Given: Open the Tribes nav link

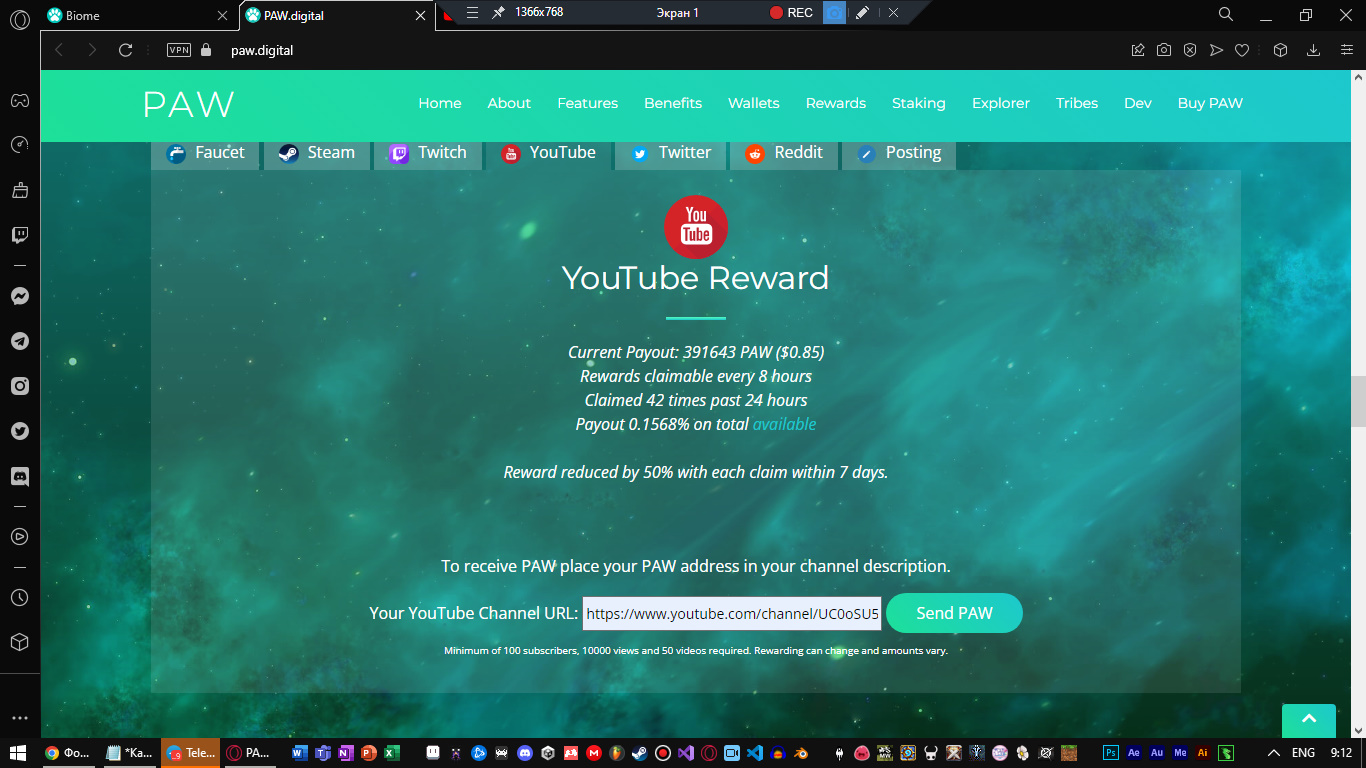Looking at the screenshot, I should click(x=1077, y=103).
